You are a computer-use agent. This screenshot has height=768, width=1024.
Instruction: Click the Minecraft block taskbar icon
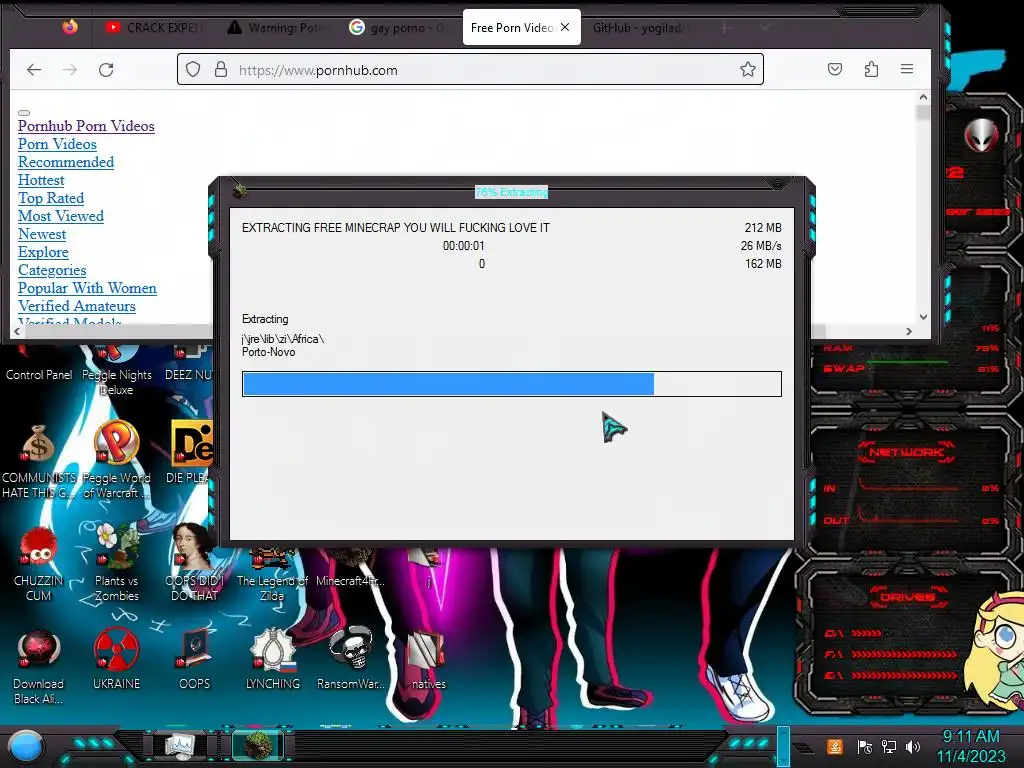(x=257, y=746)
